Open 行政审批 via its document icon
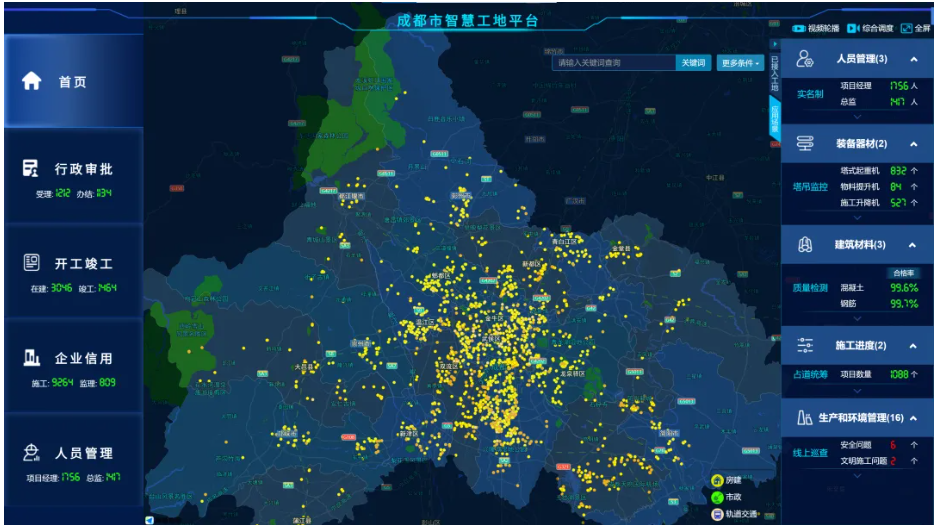 click(32, 168)
